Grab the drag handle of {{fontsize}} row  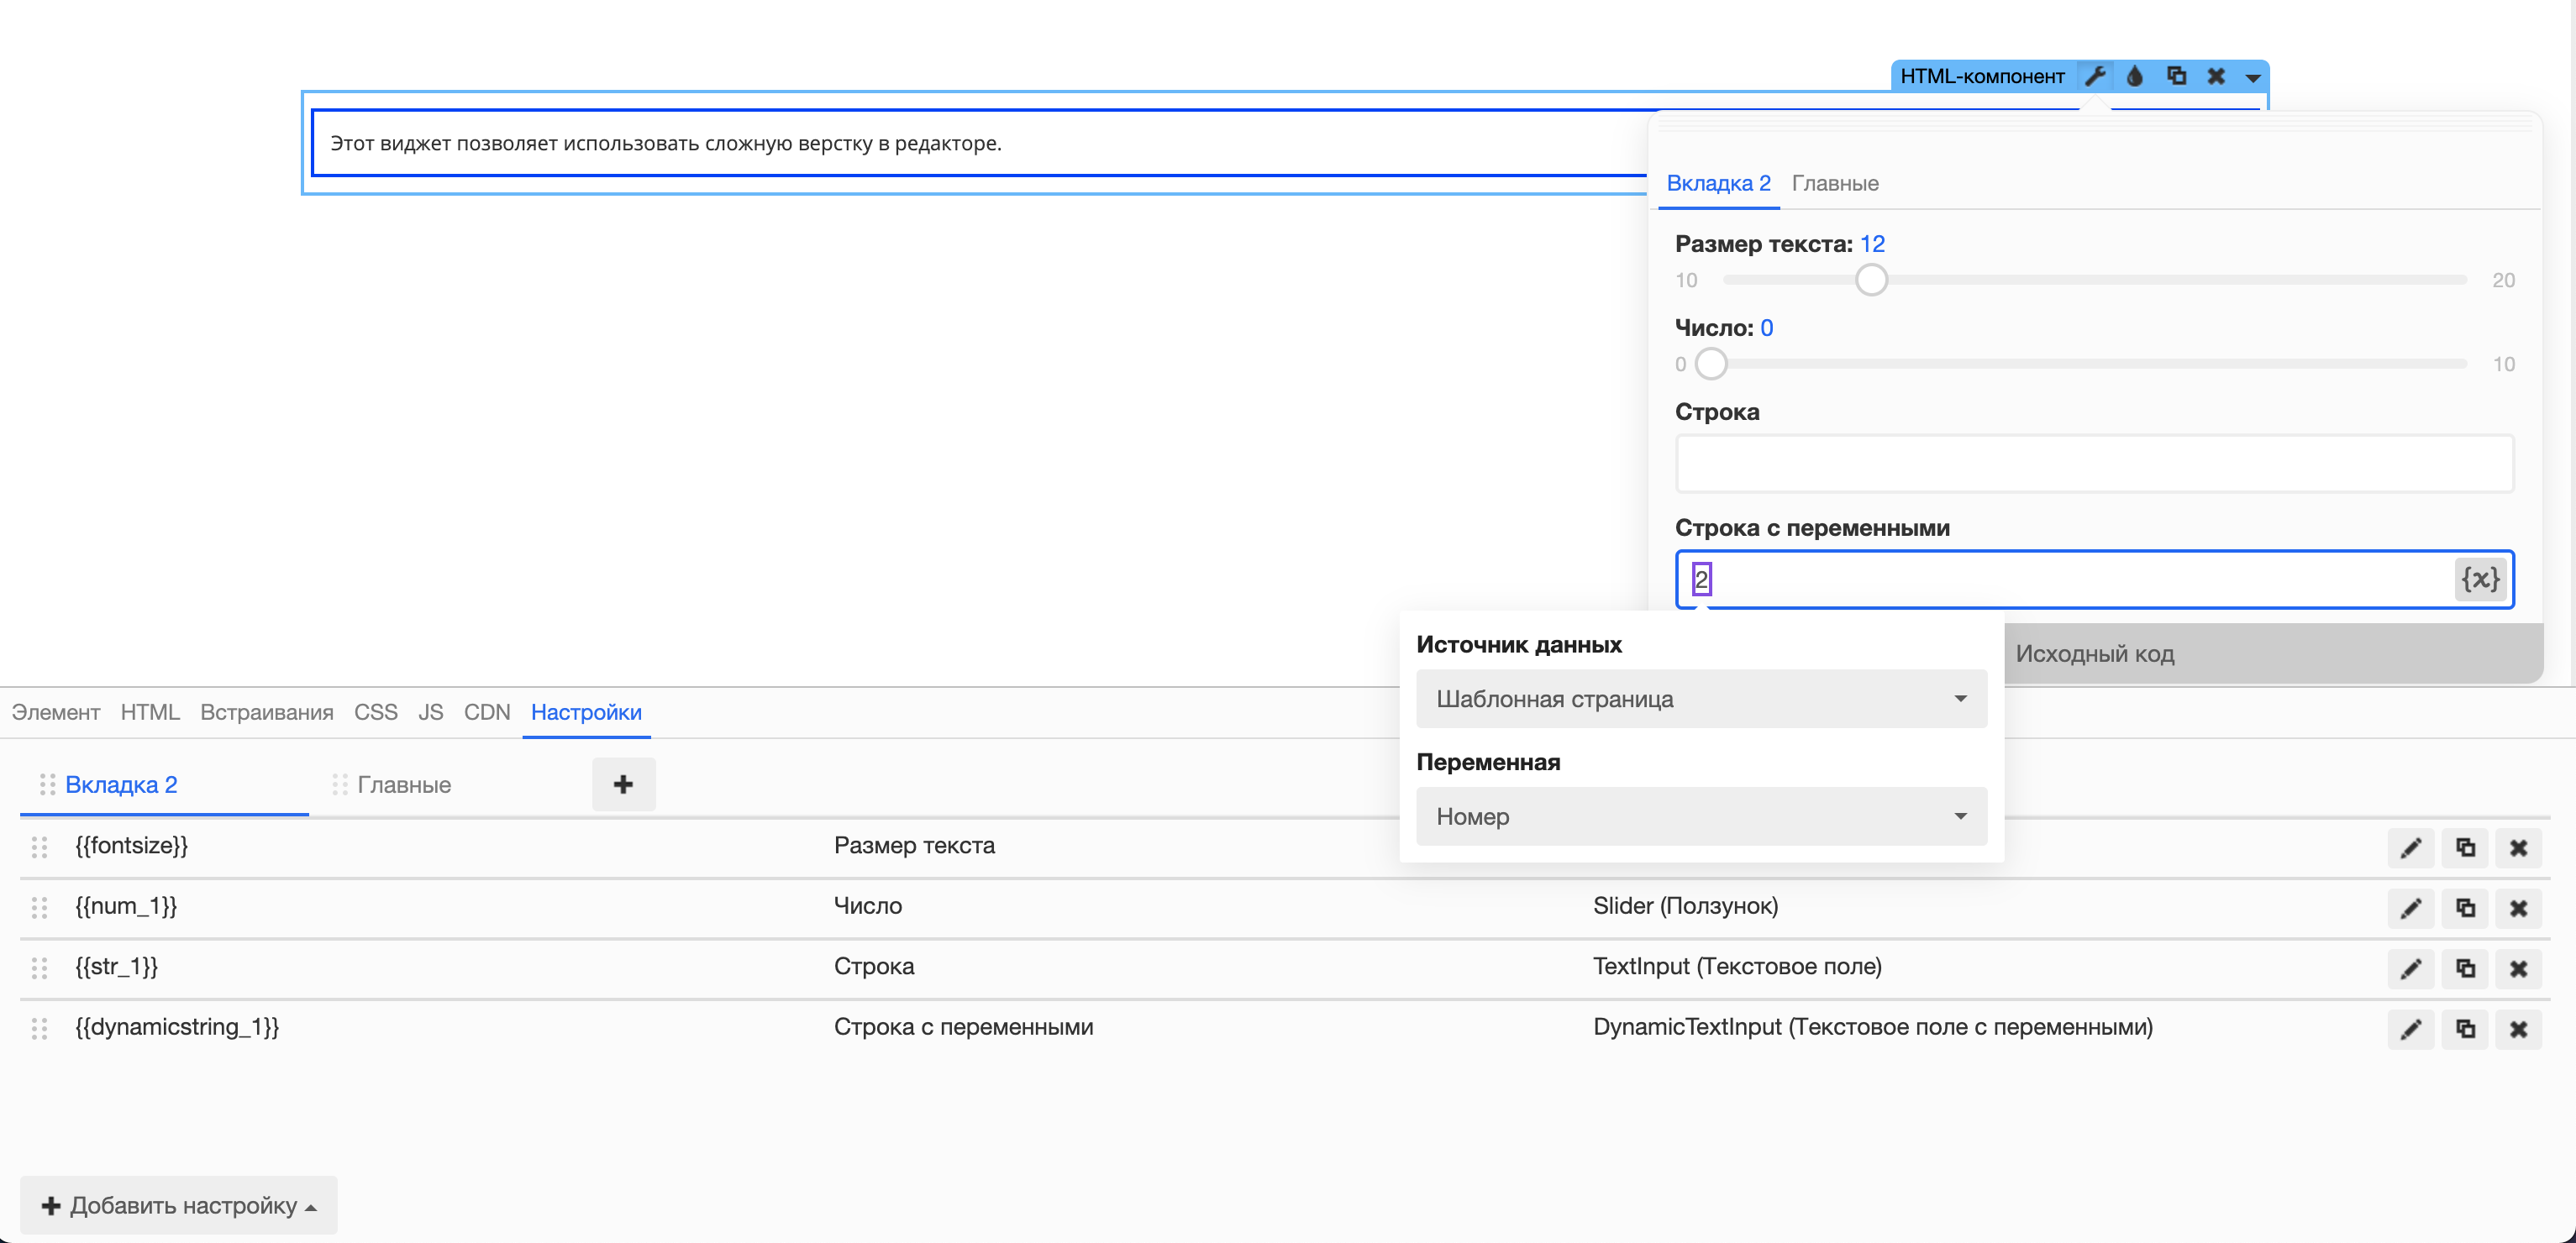[39, 847]
